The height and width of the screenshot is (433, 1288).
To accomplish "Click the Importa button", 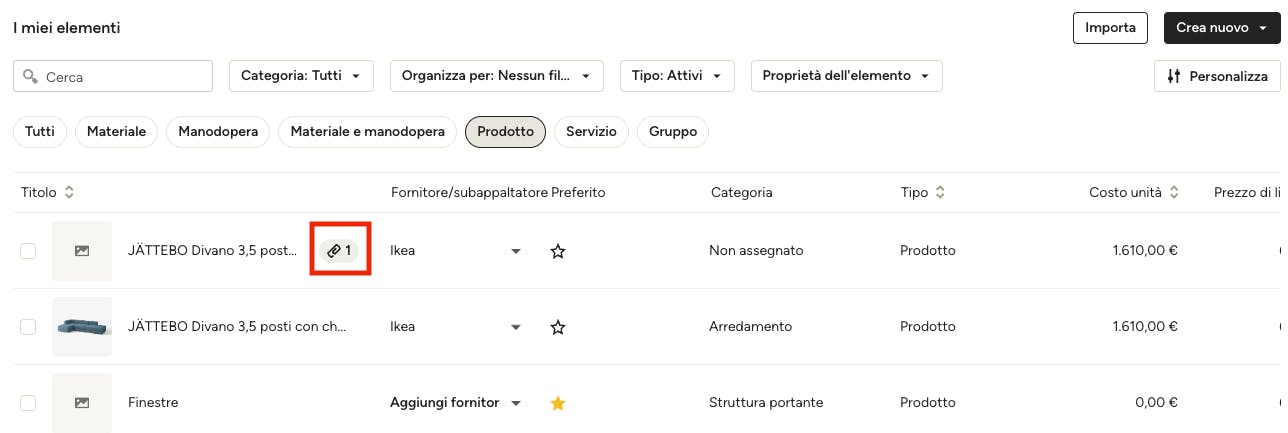I will coord(1110,28).
